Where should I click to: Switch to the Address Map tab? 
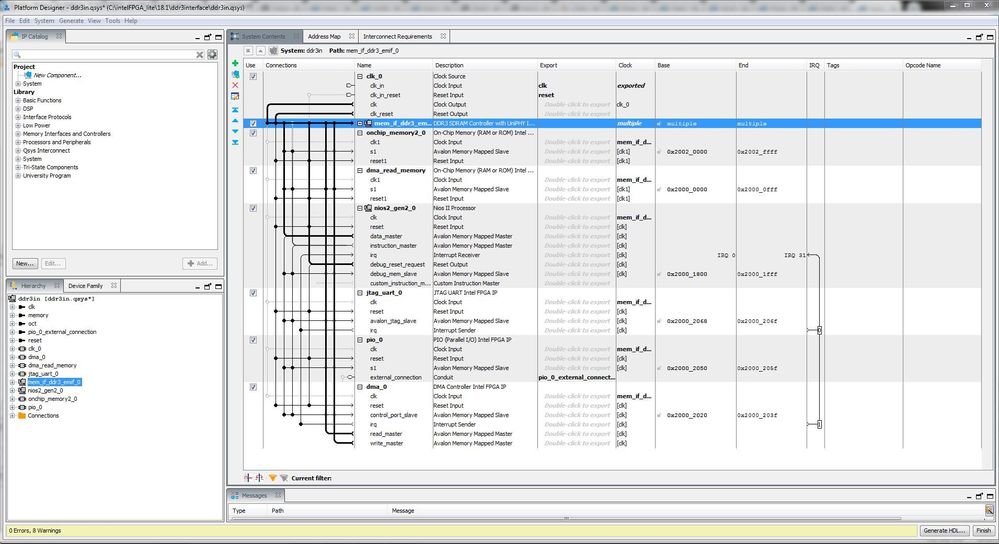[324, 37]
